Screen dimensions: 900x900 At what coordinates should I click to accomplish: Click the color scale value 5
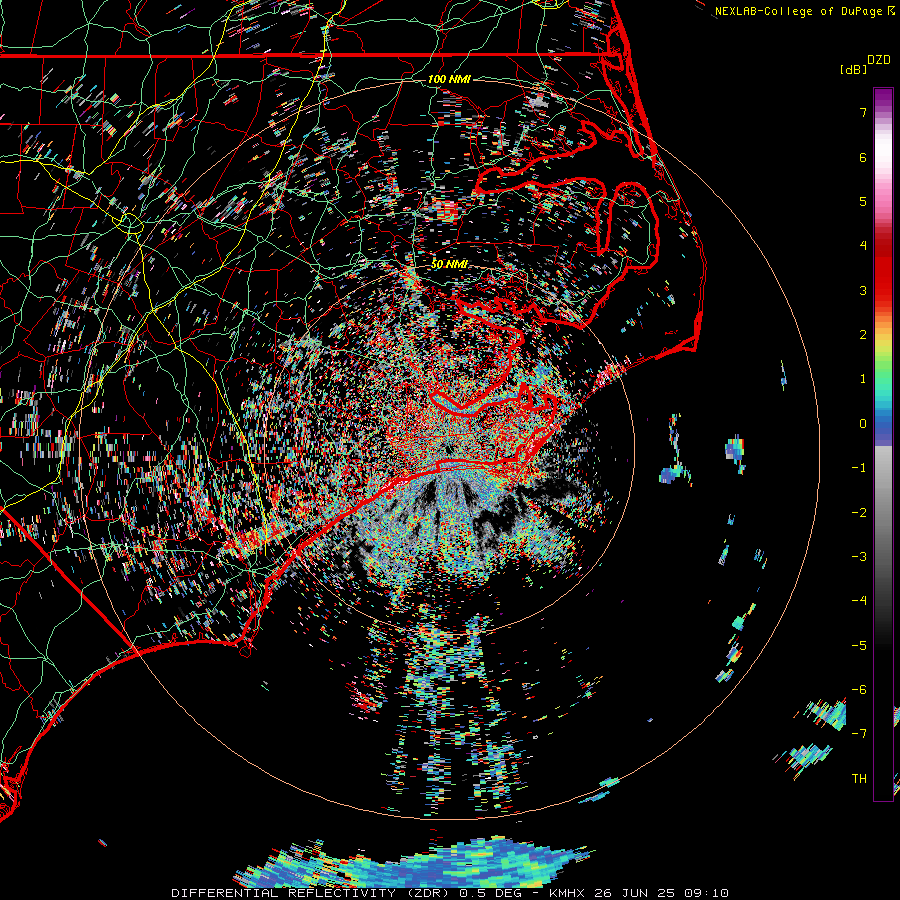(863, 201)
